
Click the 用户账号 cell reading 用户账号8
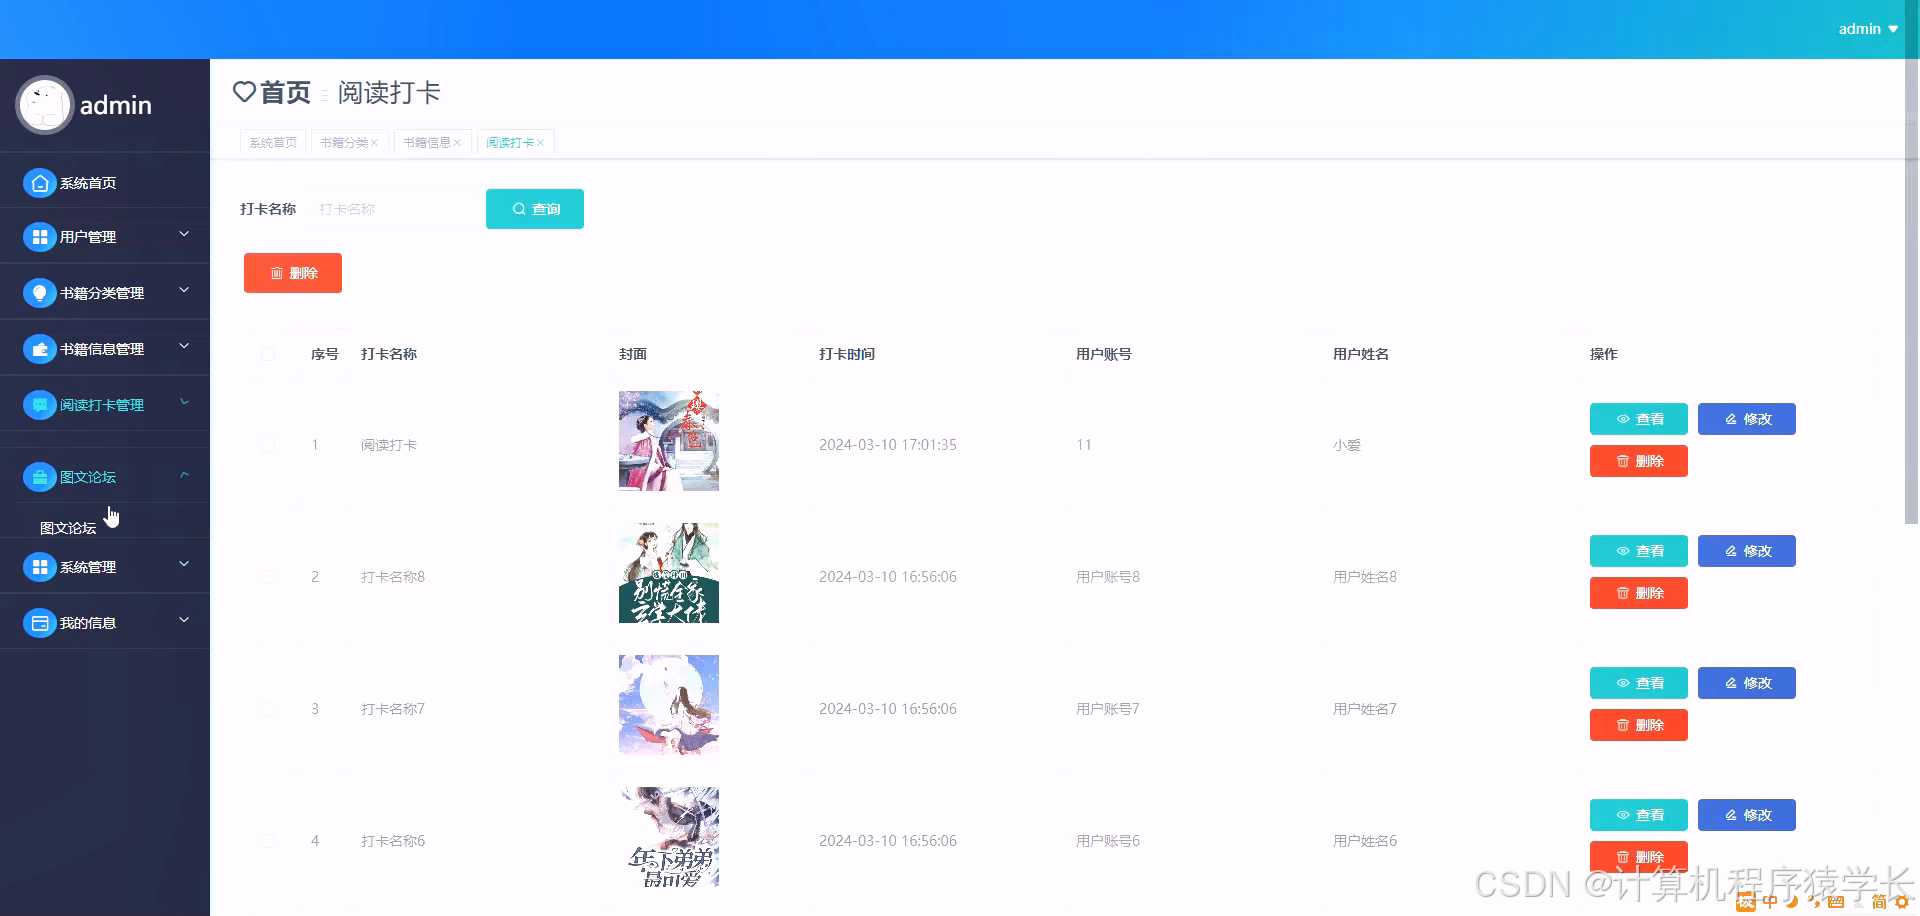[x=1107, y=577]
